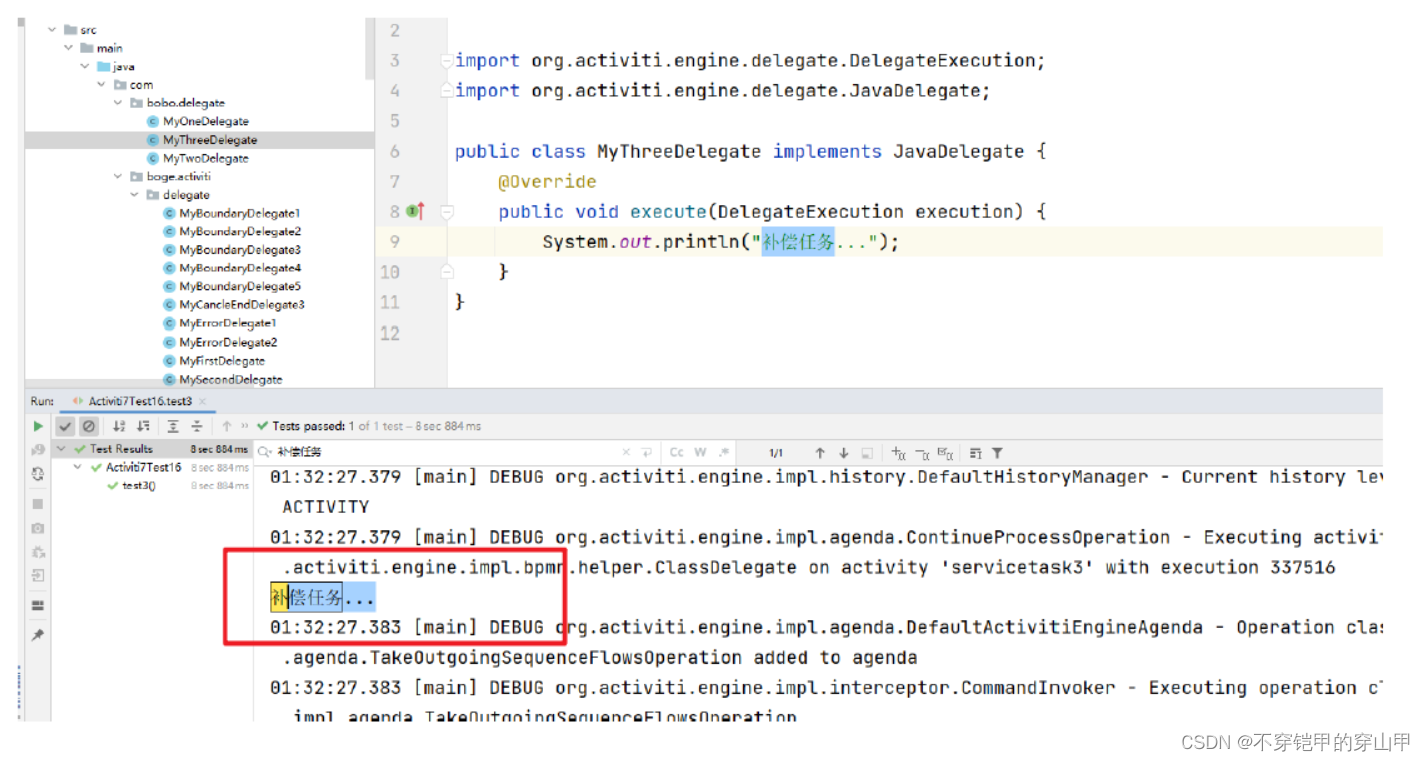Click the attach debugger bug icon

38,551
